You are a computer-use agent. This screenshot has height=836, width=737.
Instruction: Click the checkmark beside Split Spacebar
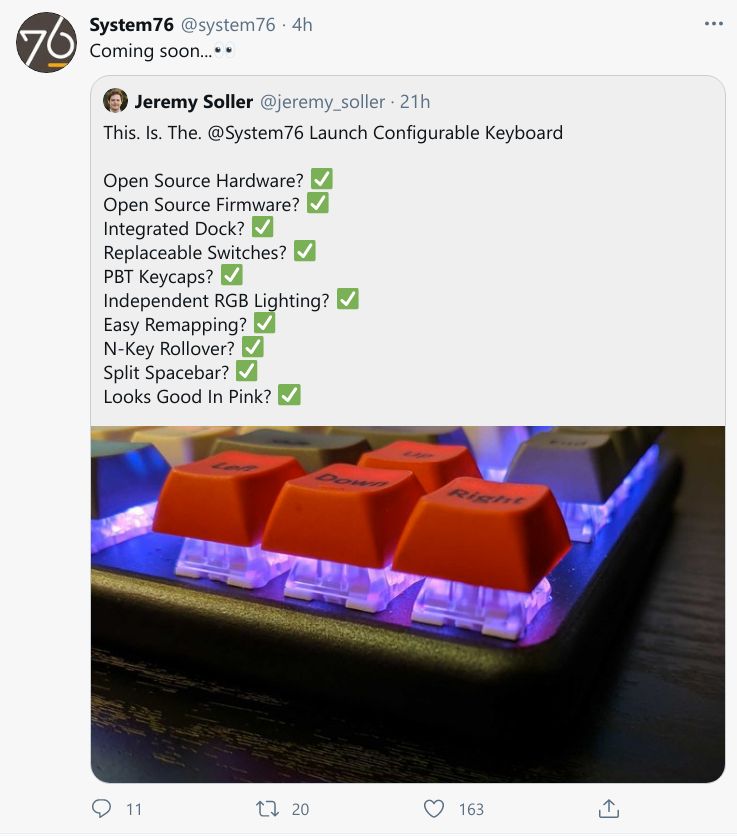point(247,370)
